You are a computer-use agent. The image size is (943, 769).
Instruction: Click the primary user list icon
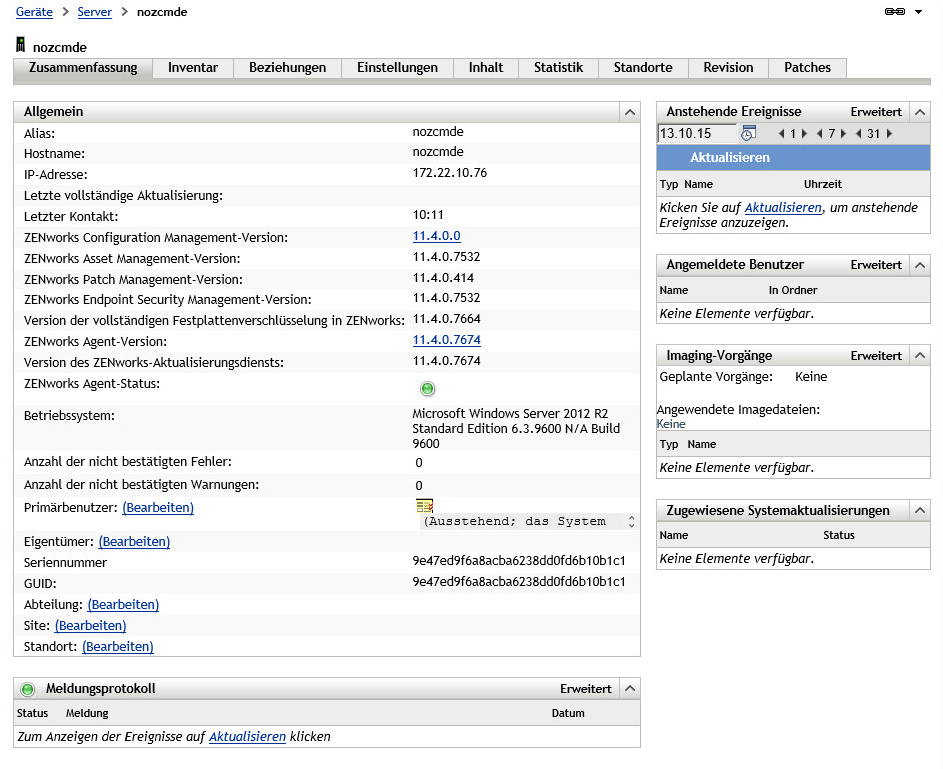pyautogui.click(x=424, y=506)
